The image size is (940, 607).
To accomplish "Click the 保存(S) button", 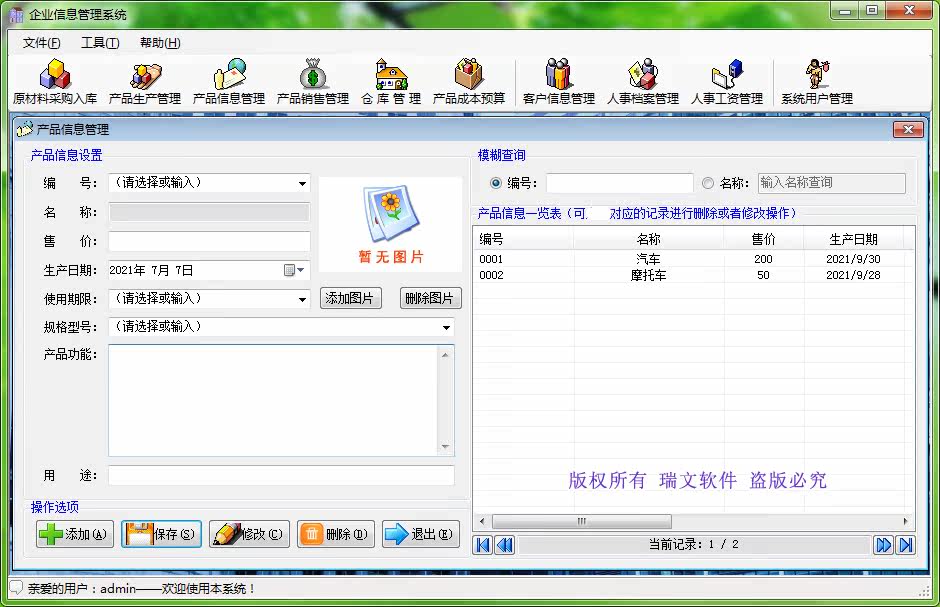I will [161, 534].
